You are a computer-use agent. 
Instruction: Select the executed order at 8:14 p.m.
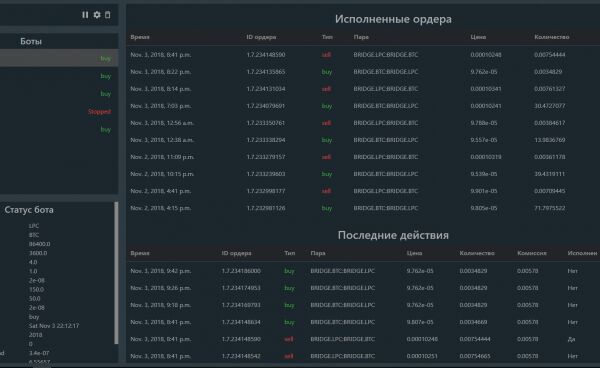coord(363,89)
